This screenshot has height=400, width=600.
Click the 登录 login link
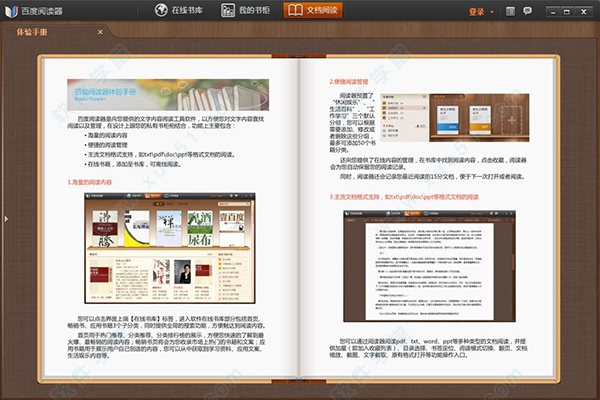(x=476, y=12)
